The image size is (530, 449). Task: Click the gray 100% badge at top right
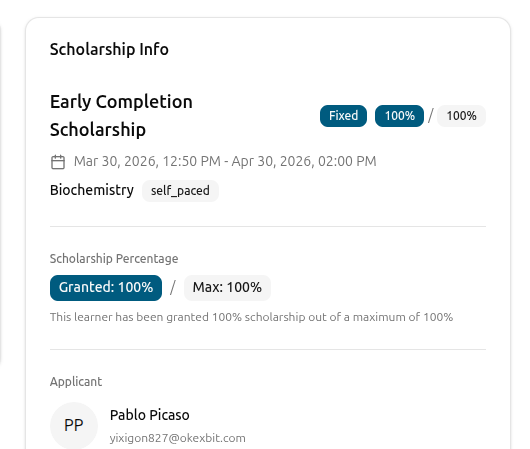pyautogui.click(x=461, y=116)
